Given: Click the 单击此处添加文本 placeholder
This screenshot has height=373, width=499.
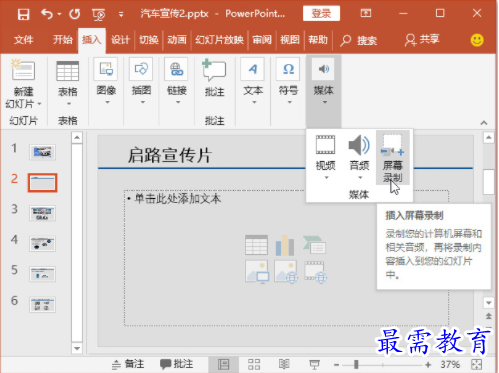Looking at the screenshot, I should click(177, 199).
